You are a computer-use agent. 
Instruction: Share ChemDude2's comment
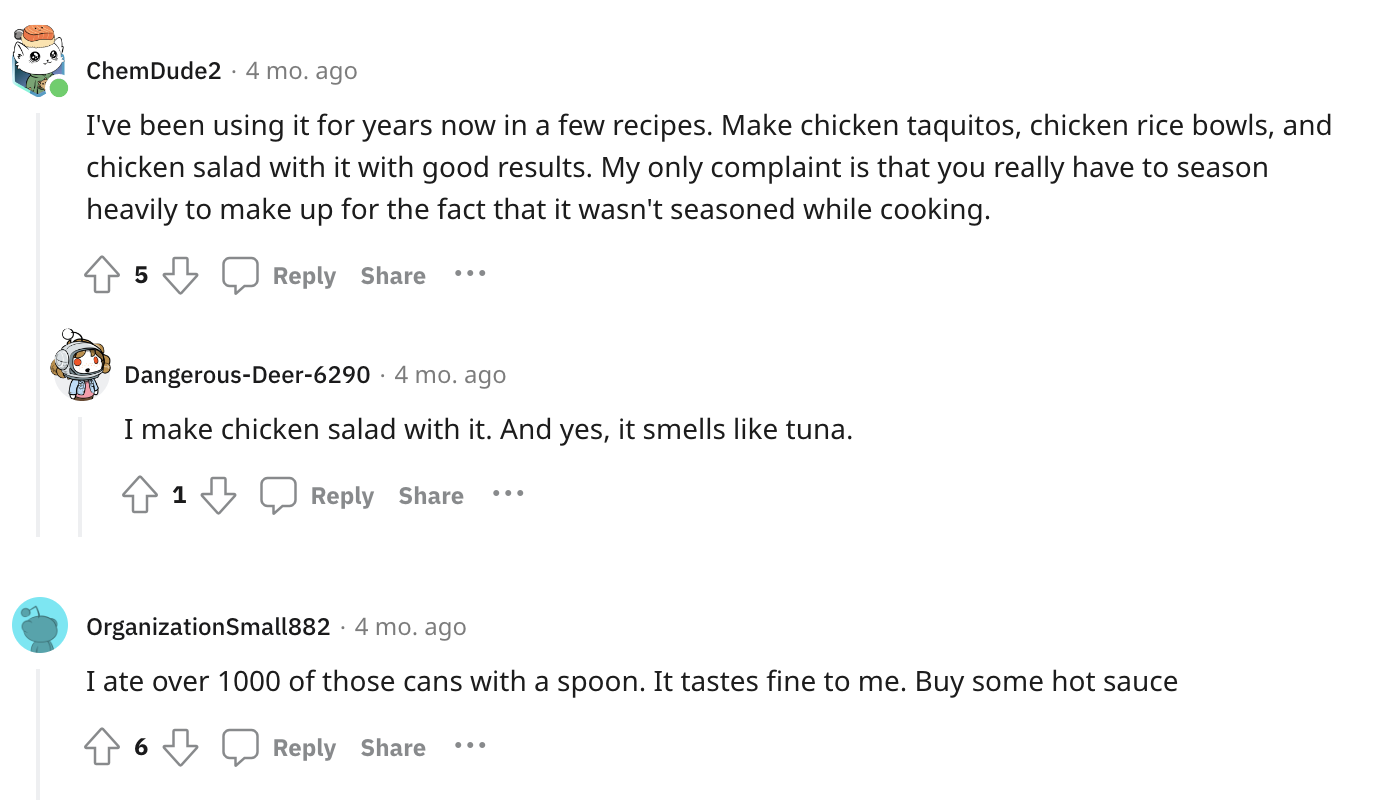pos(393,276)
